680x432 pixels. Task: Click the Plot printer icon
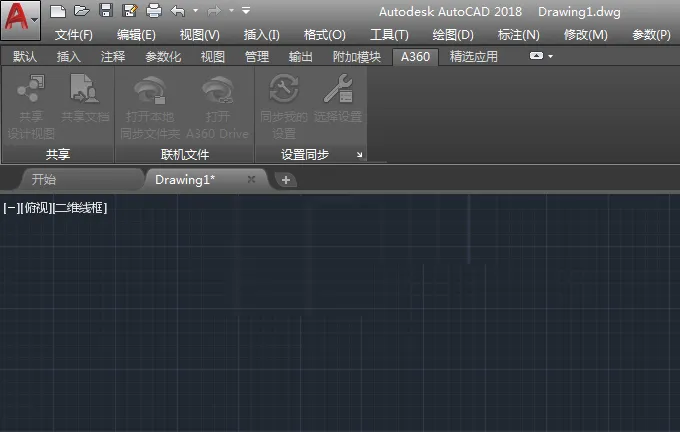[154, 10]
